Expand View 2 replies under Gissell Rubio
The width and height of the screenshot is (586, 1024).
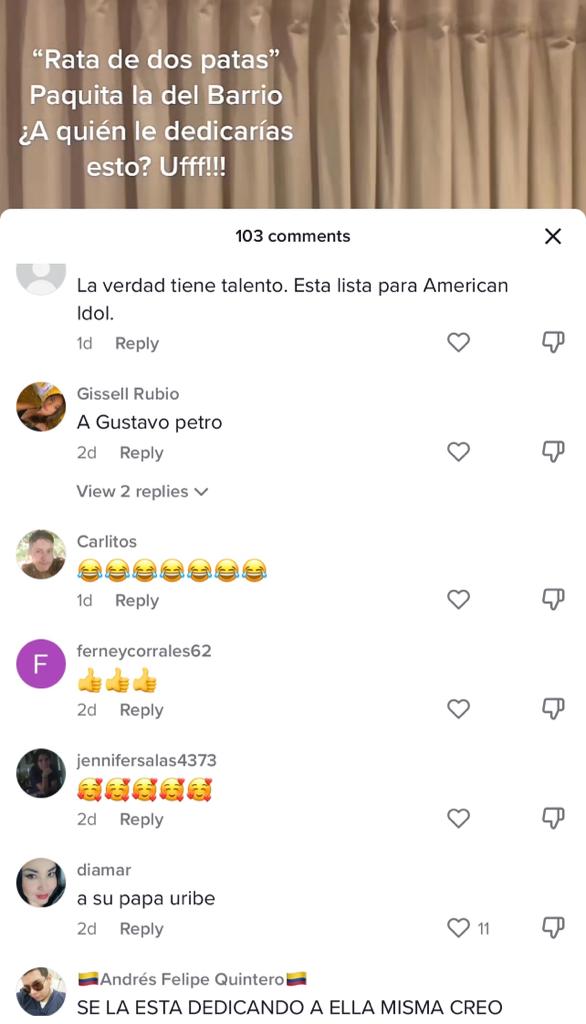tap(142, 491)
